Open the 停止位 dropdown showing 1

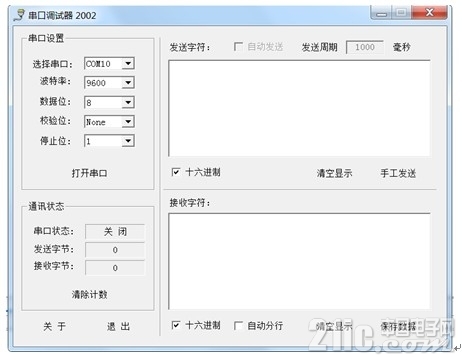click(128, 141)
